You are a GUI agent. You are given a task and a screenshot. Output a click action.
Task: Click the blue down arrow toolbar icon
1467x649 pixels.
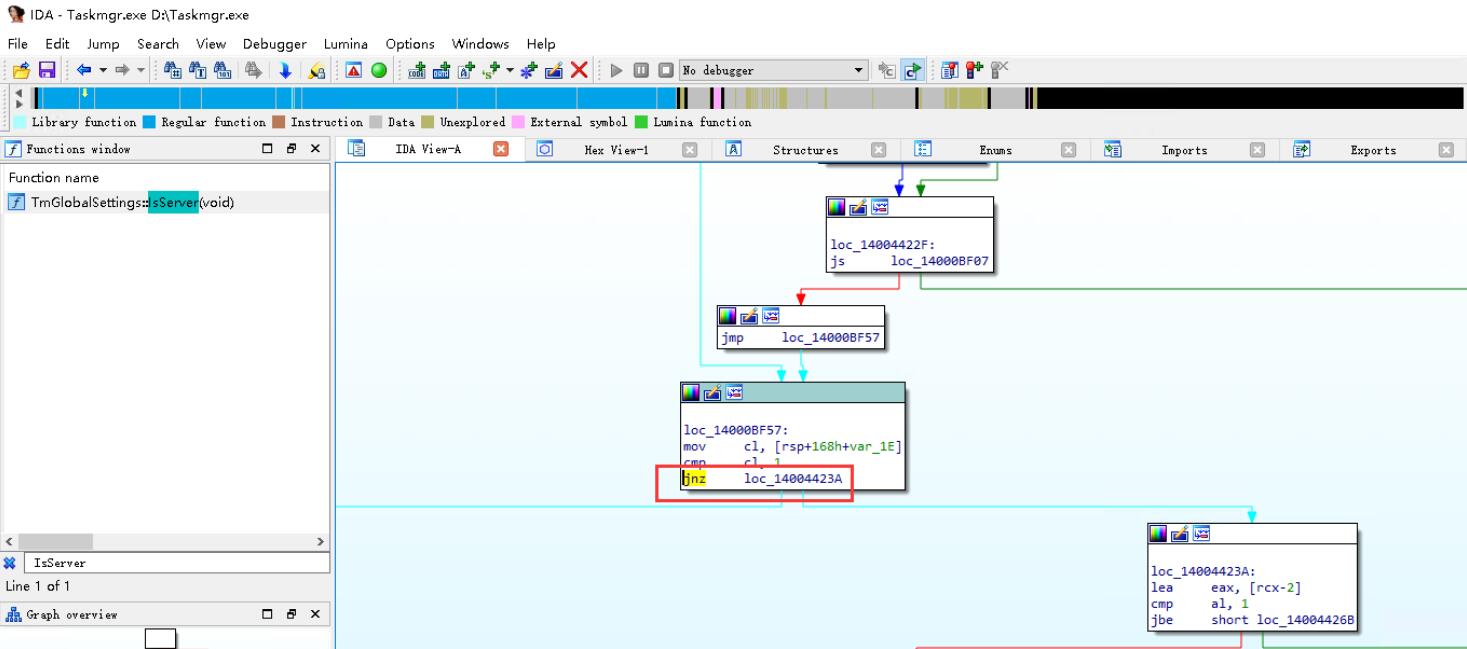[287, 70]
